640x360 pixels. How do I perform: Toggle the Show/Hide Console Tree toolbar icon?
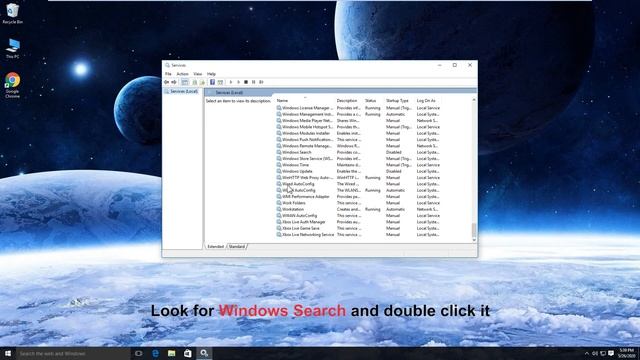[x=185, y=82]
